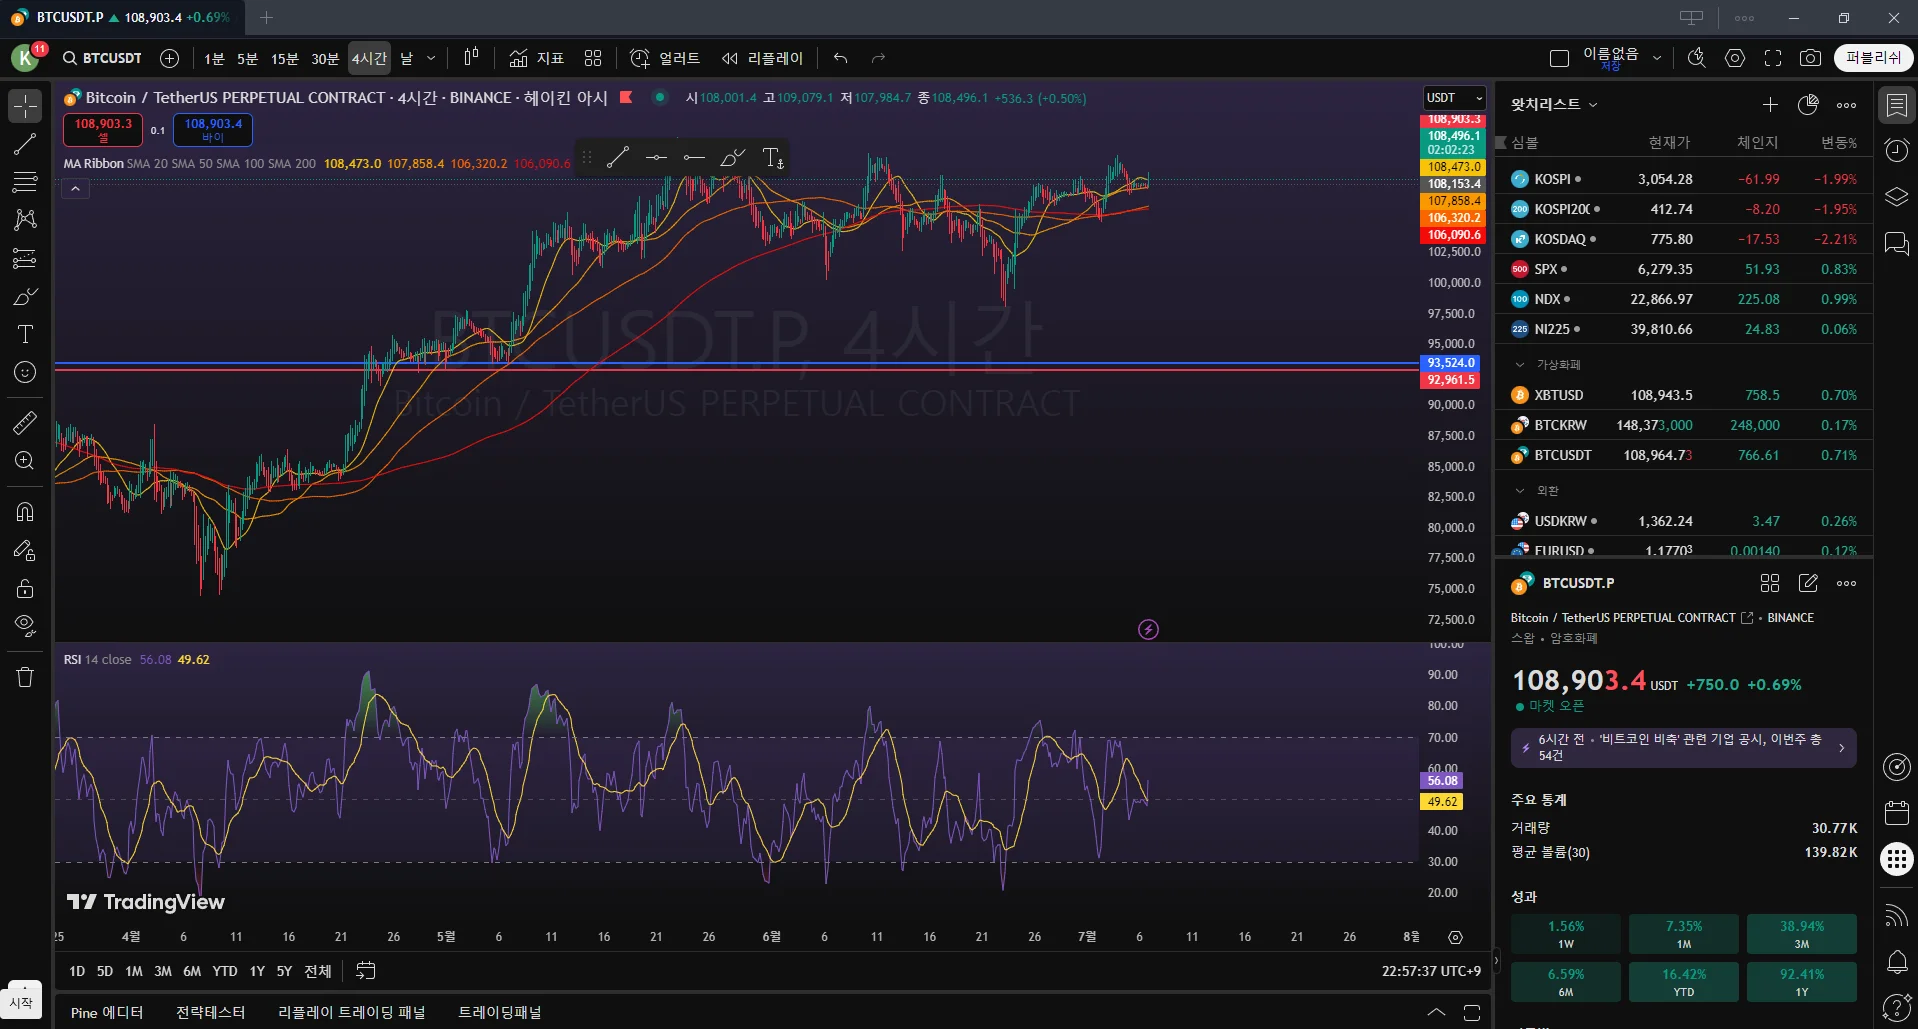Open the 리플레이 트레이딩 패널 tab
This screenshot has width=1918, height=1029.
(x=351, y=1013)
